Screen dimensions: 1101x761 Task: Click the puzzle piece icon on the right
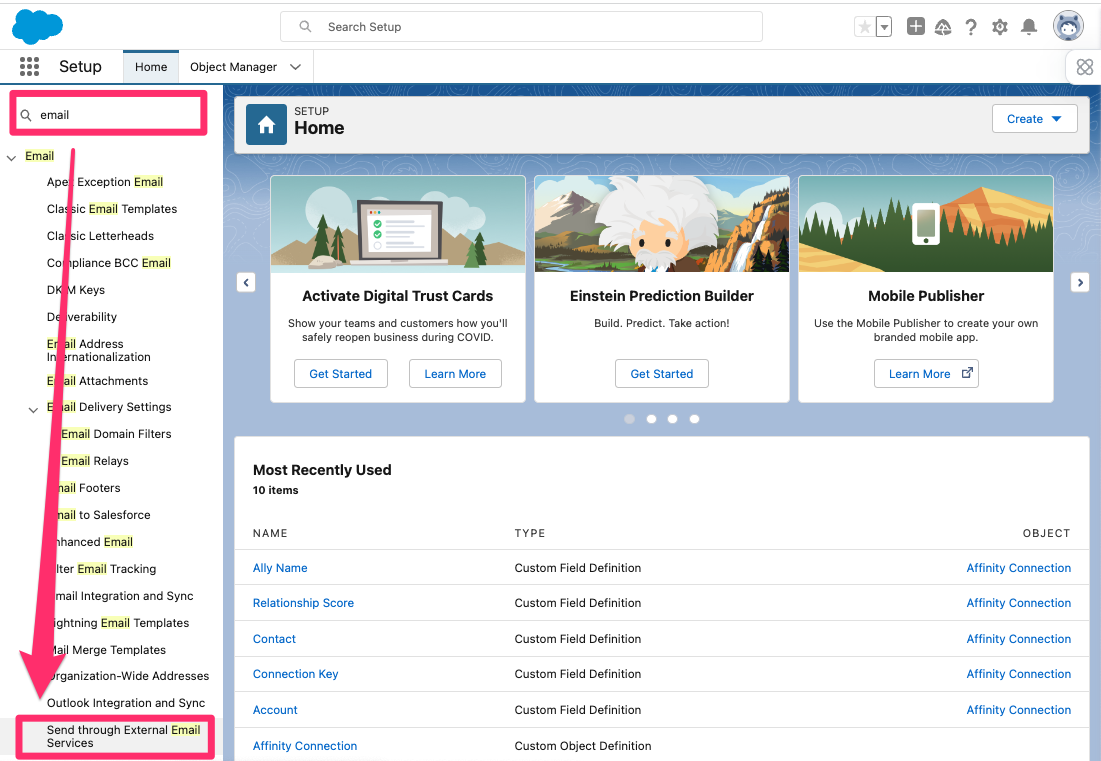(1086, 67)
